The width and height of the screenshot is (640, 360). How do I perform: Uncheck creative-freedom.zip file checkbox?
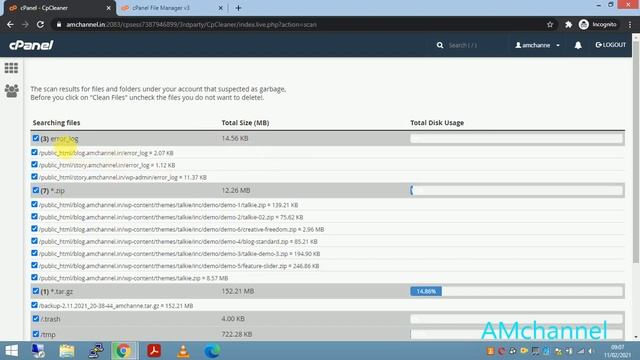tap(34, 229)
